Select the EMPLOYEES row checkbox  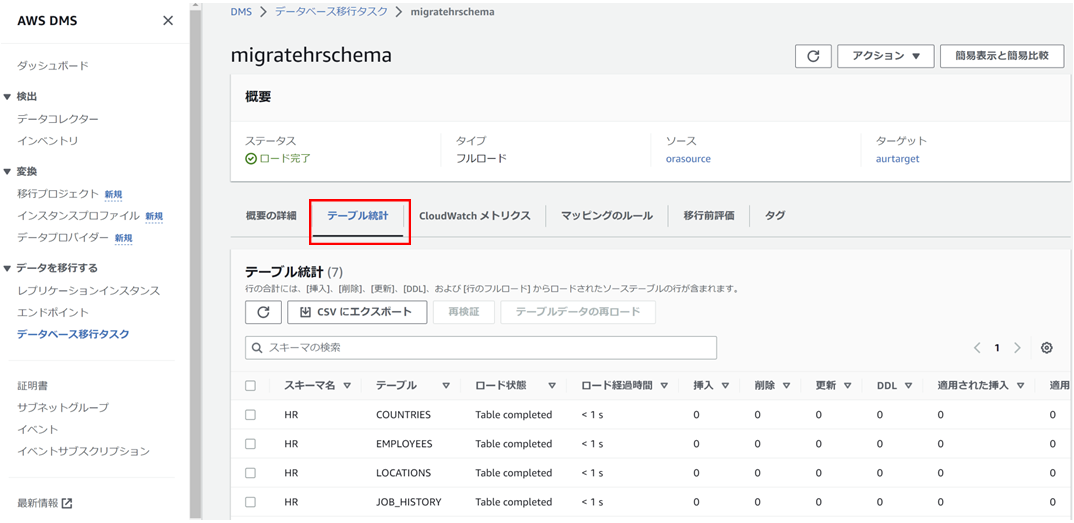pyautogui.click(x=250, y=444)
